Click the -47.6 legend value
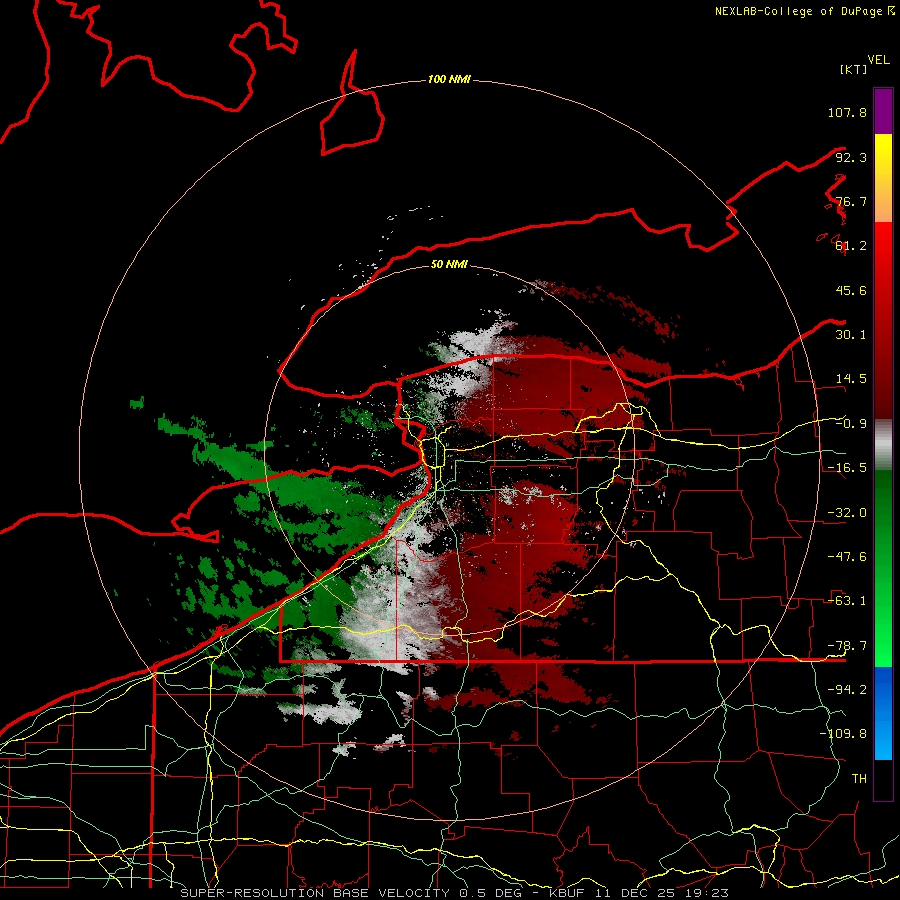 pyautogui.click(x=847, y=557)
